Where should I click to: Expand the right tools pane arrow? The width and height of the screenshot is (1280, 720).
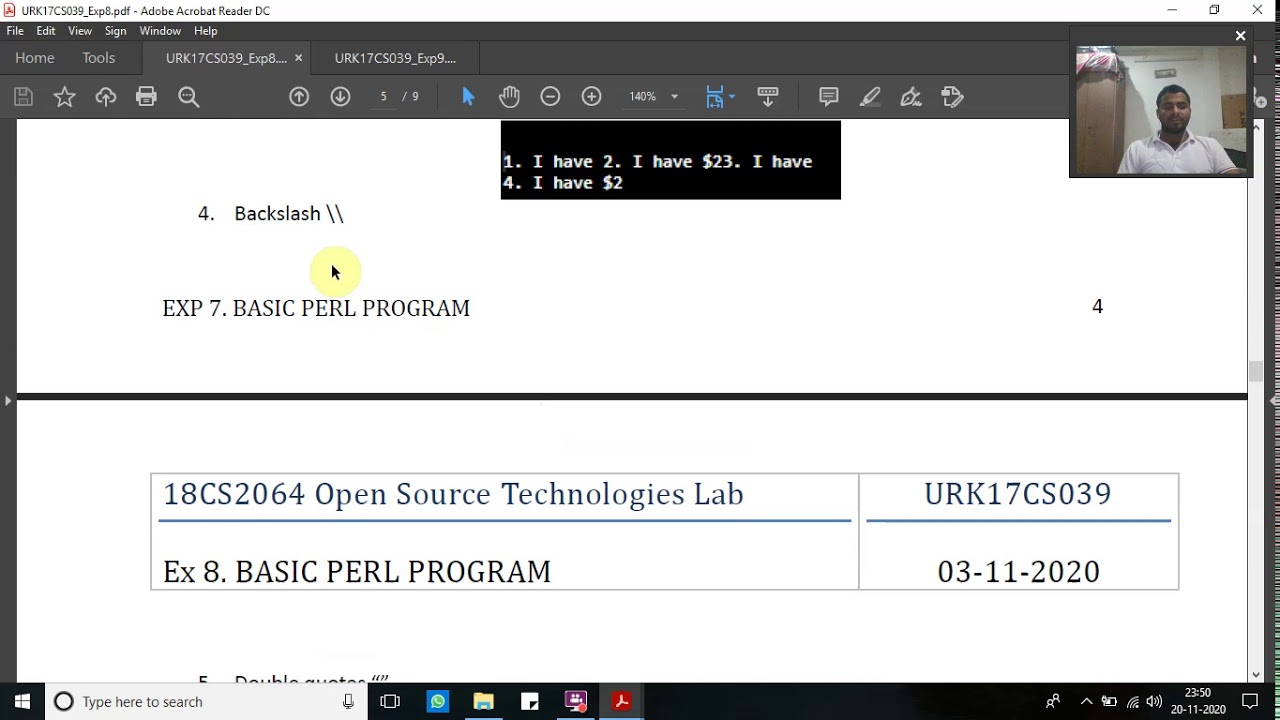pyautogui.click(x=1273, y=400)
